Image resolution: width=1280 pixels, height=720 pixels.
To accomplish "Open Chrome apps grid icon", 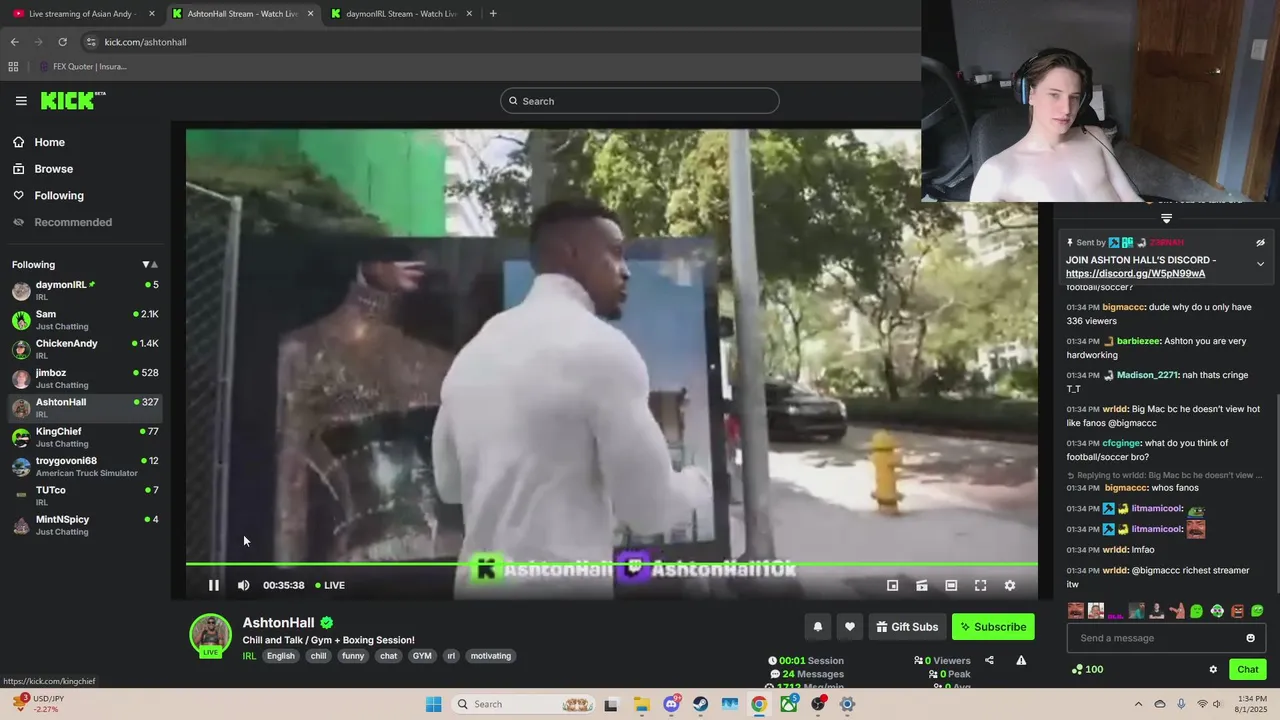I will tap(13, 67).
